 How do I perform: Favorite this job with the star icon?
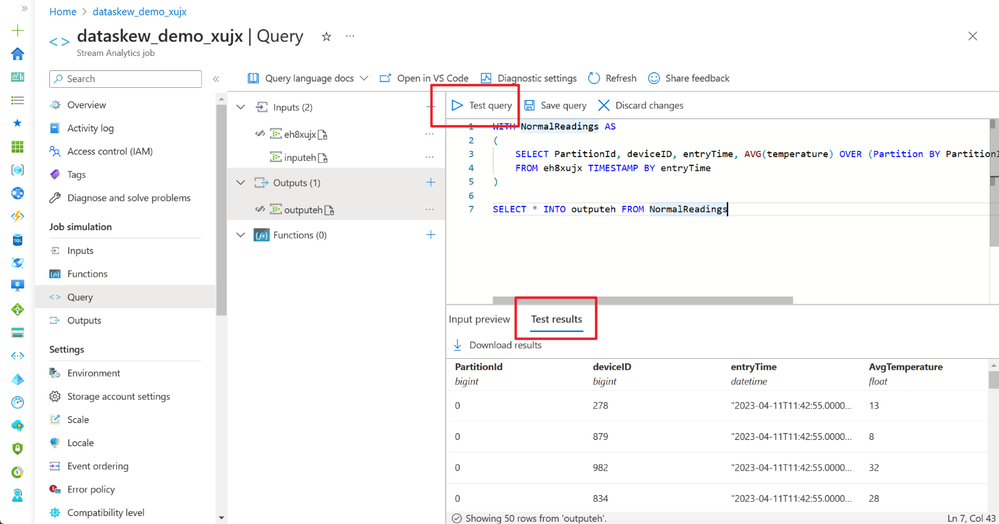326,36
